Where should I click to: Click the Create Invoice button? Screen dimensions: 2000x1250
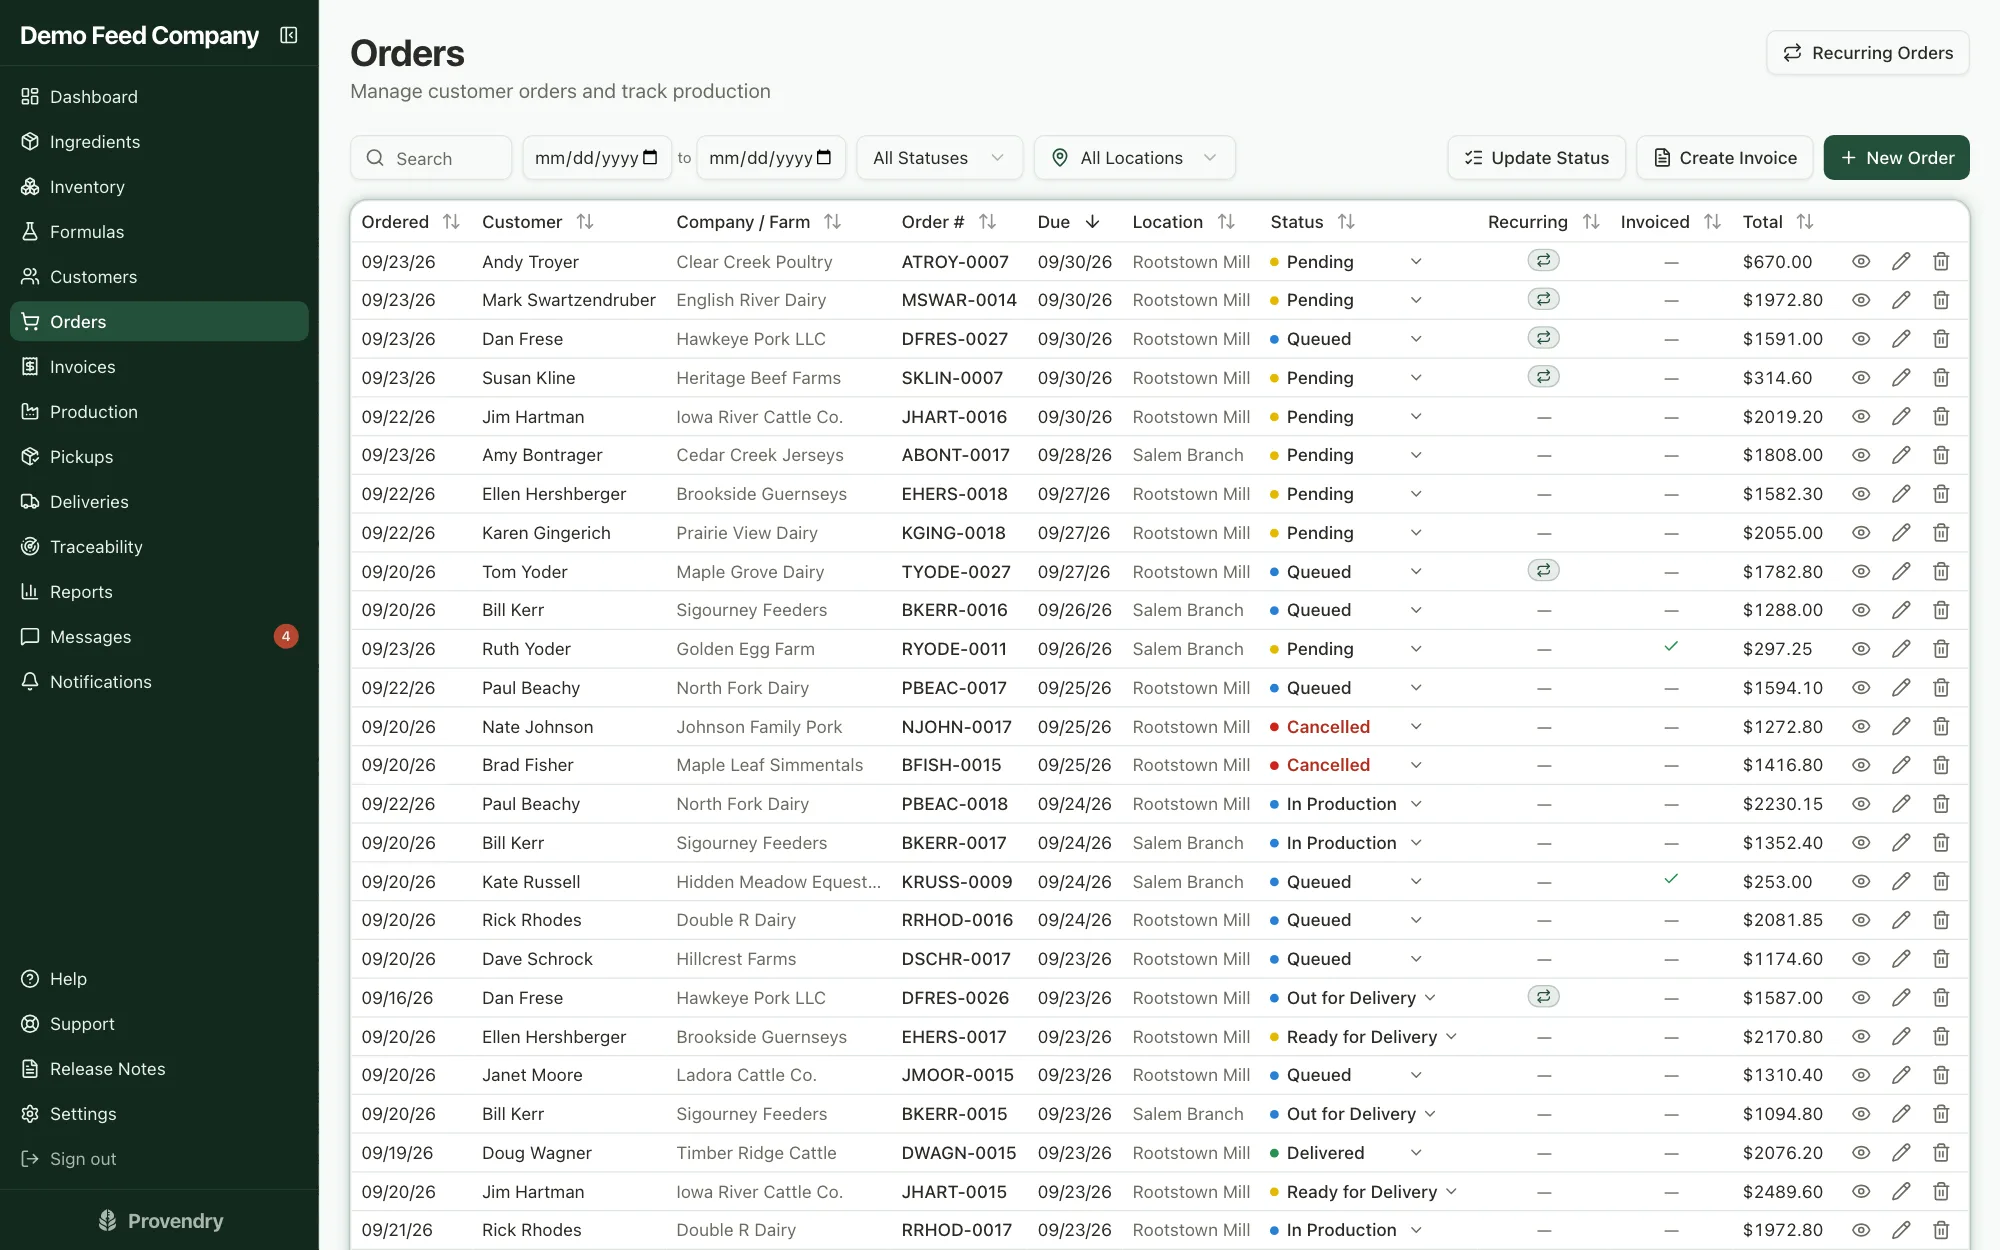click(x=1724, y=158)
